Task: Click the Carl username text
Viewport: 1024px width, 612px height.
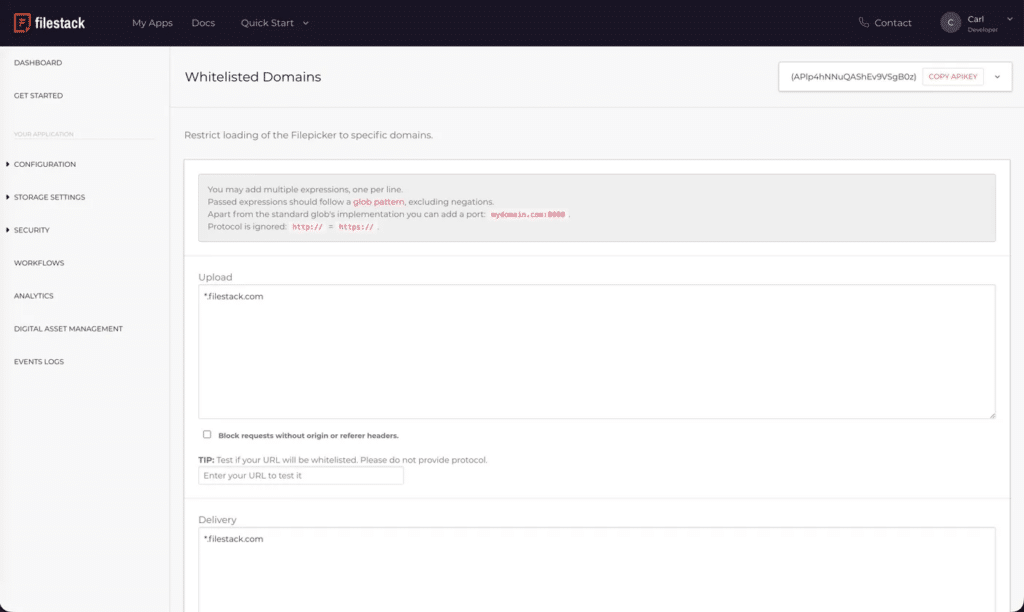Action: coord(976,19)
